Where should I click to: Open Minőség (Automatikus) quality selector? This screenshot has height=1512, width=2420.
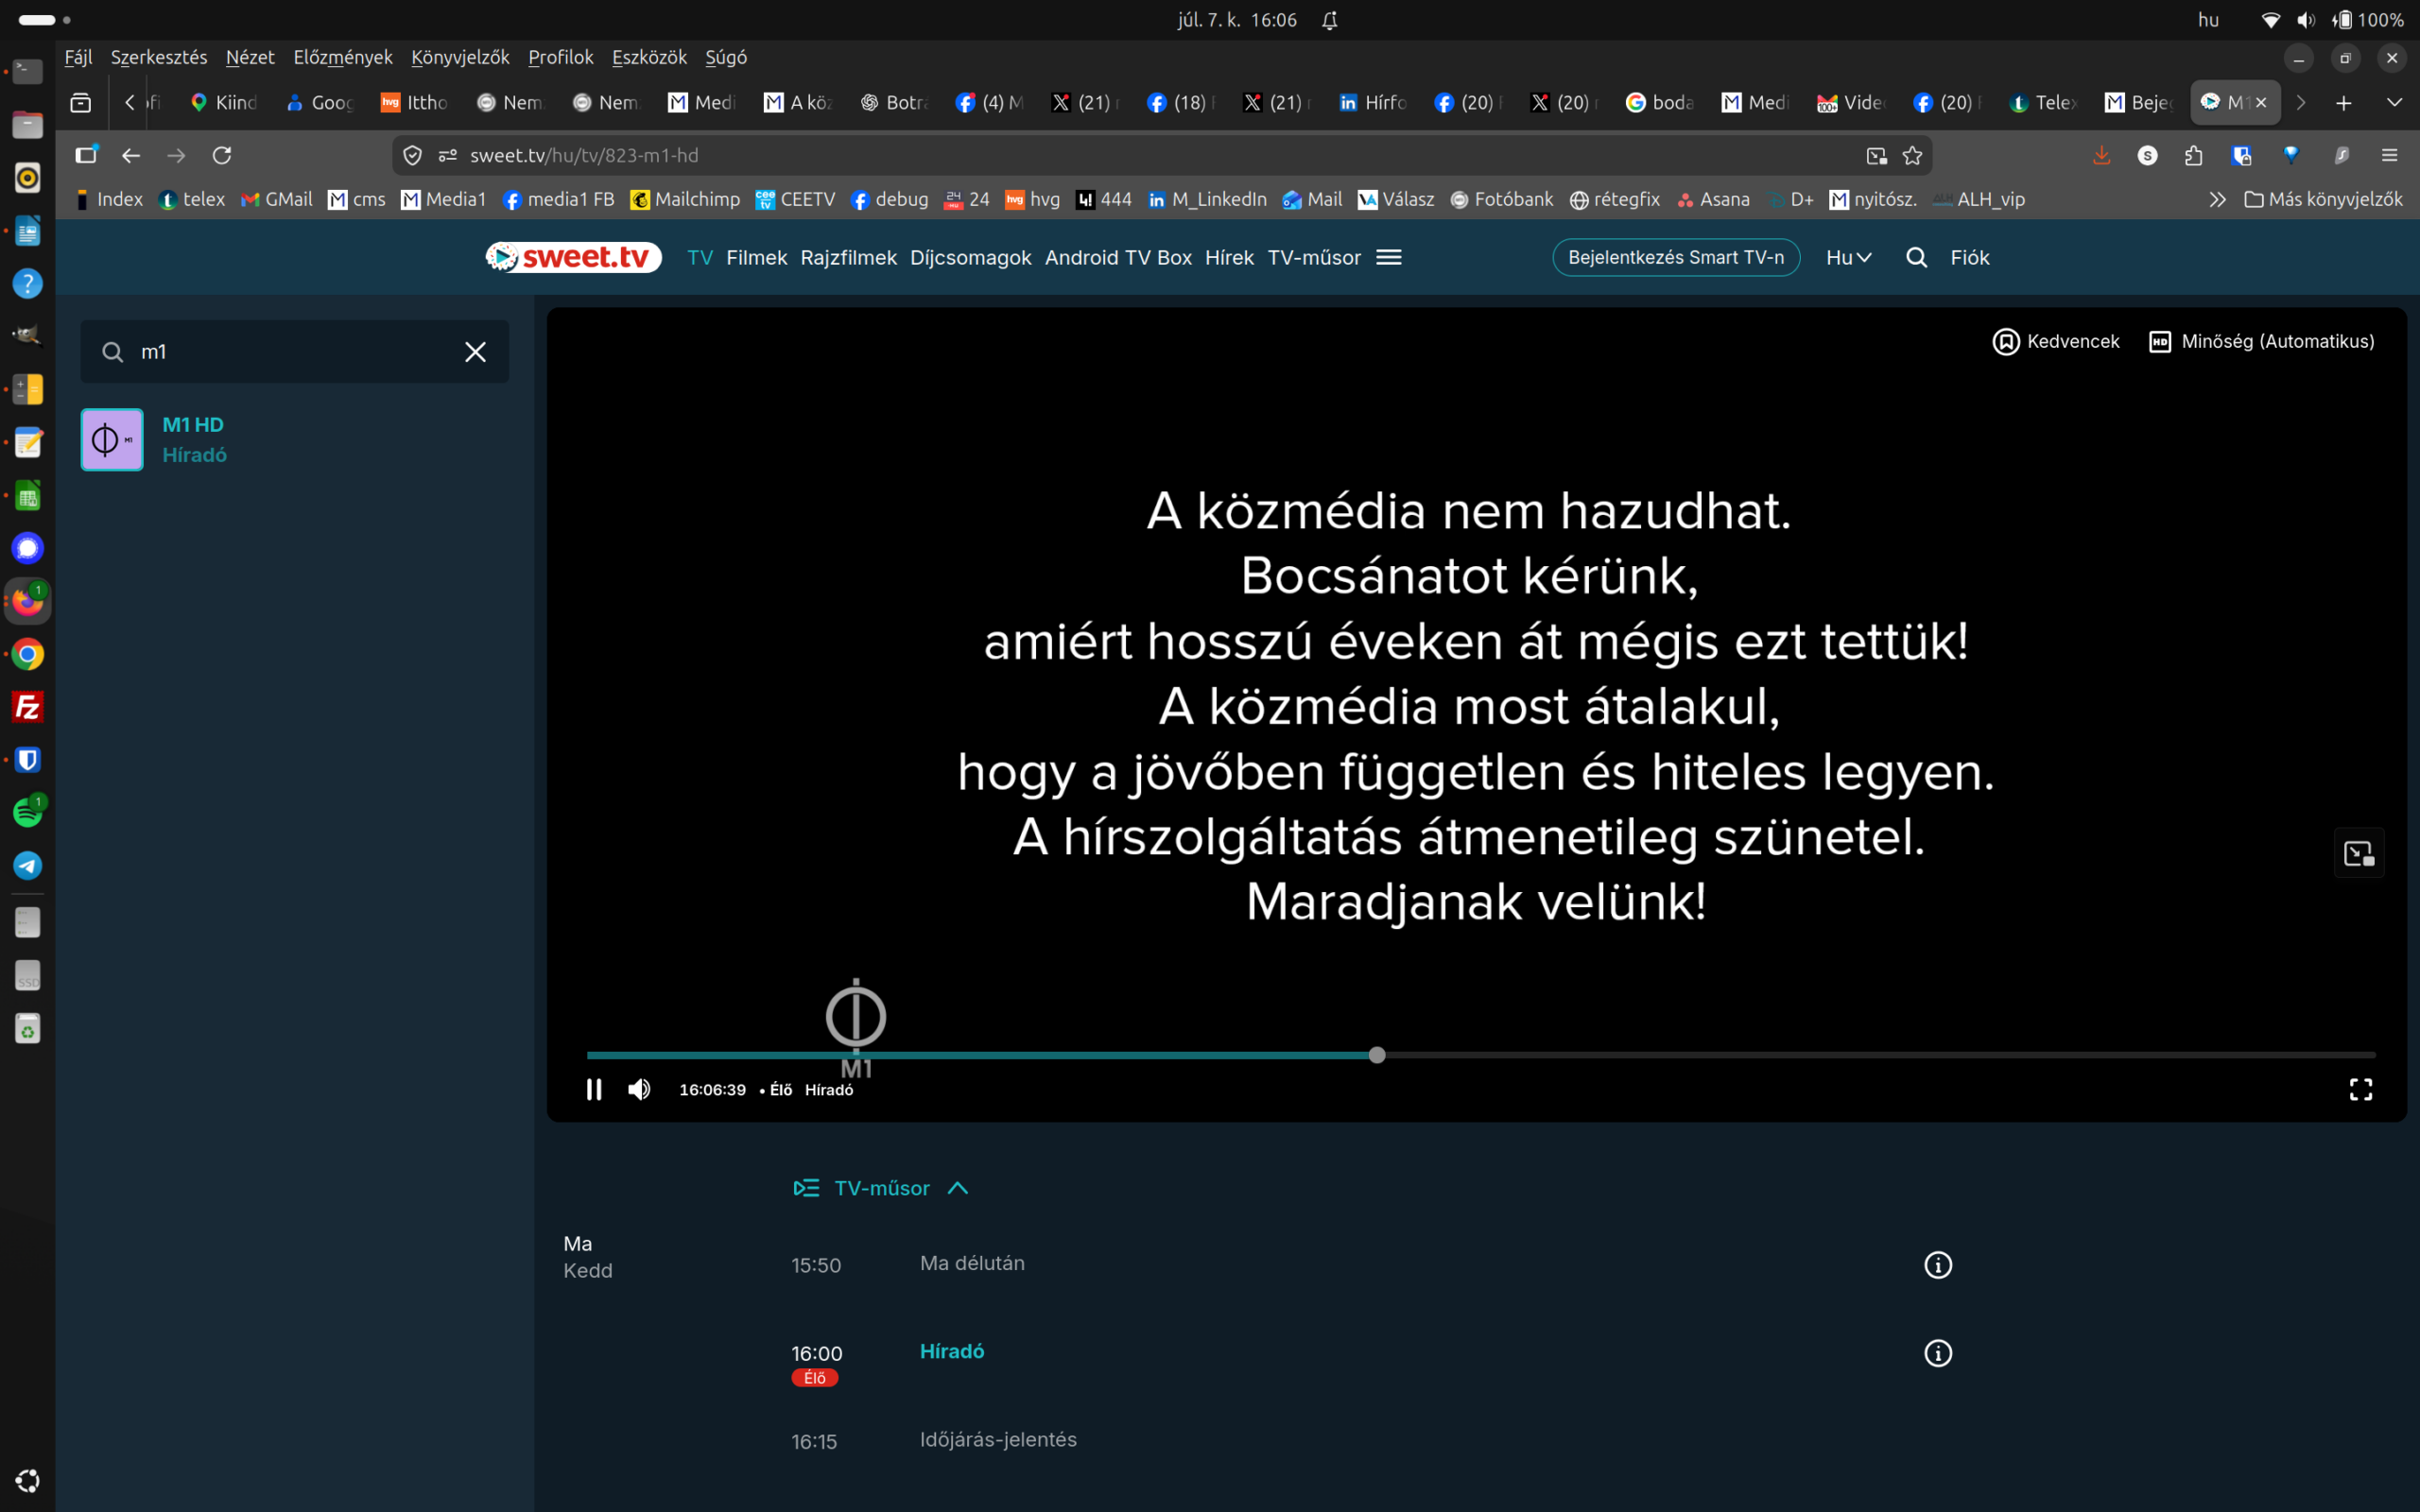tap(2261, 341)
